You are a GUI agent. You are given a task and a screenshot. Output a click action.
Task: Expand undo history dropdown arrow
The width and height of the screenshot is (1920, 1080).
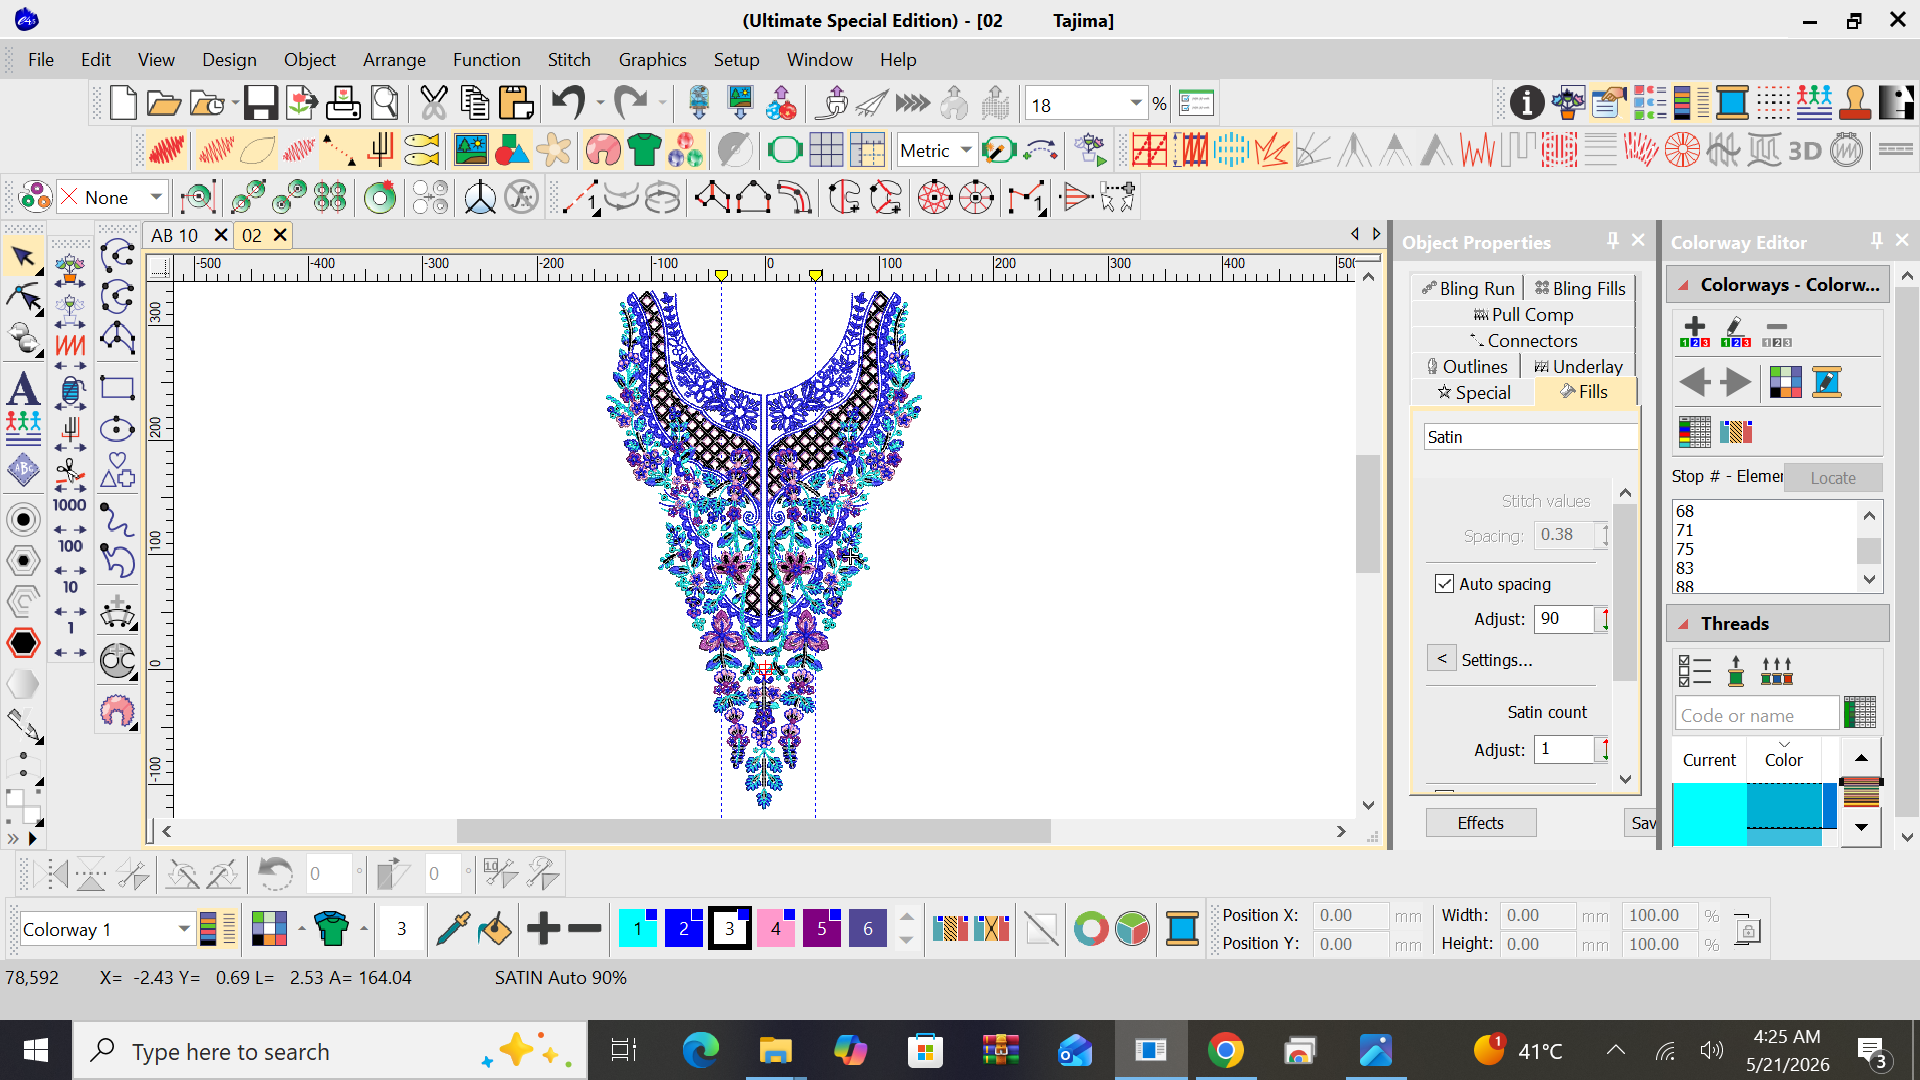click(x=600, y=103)
